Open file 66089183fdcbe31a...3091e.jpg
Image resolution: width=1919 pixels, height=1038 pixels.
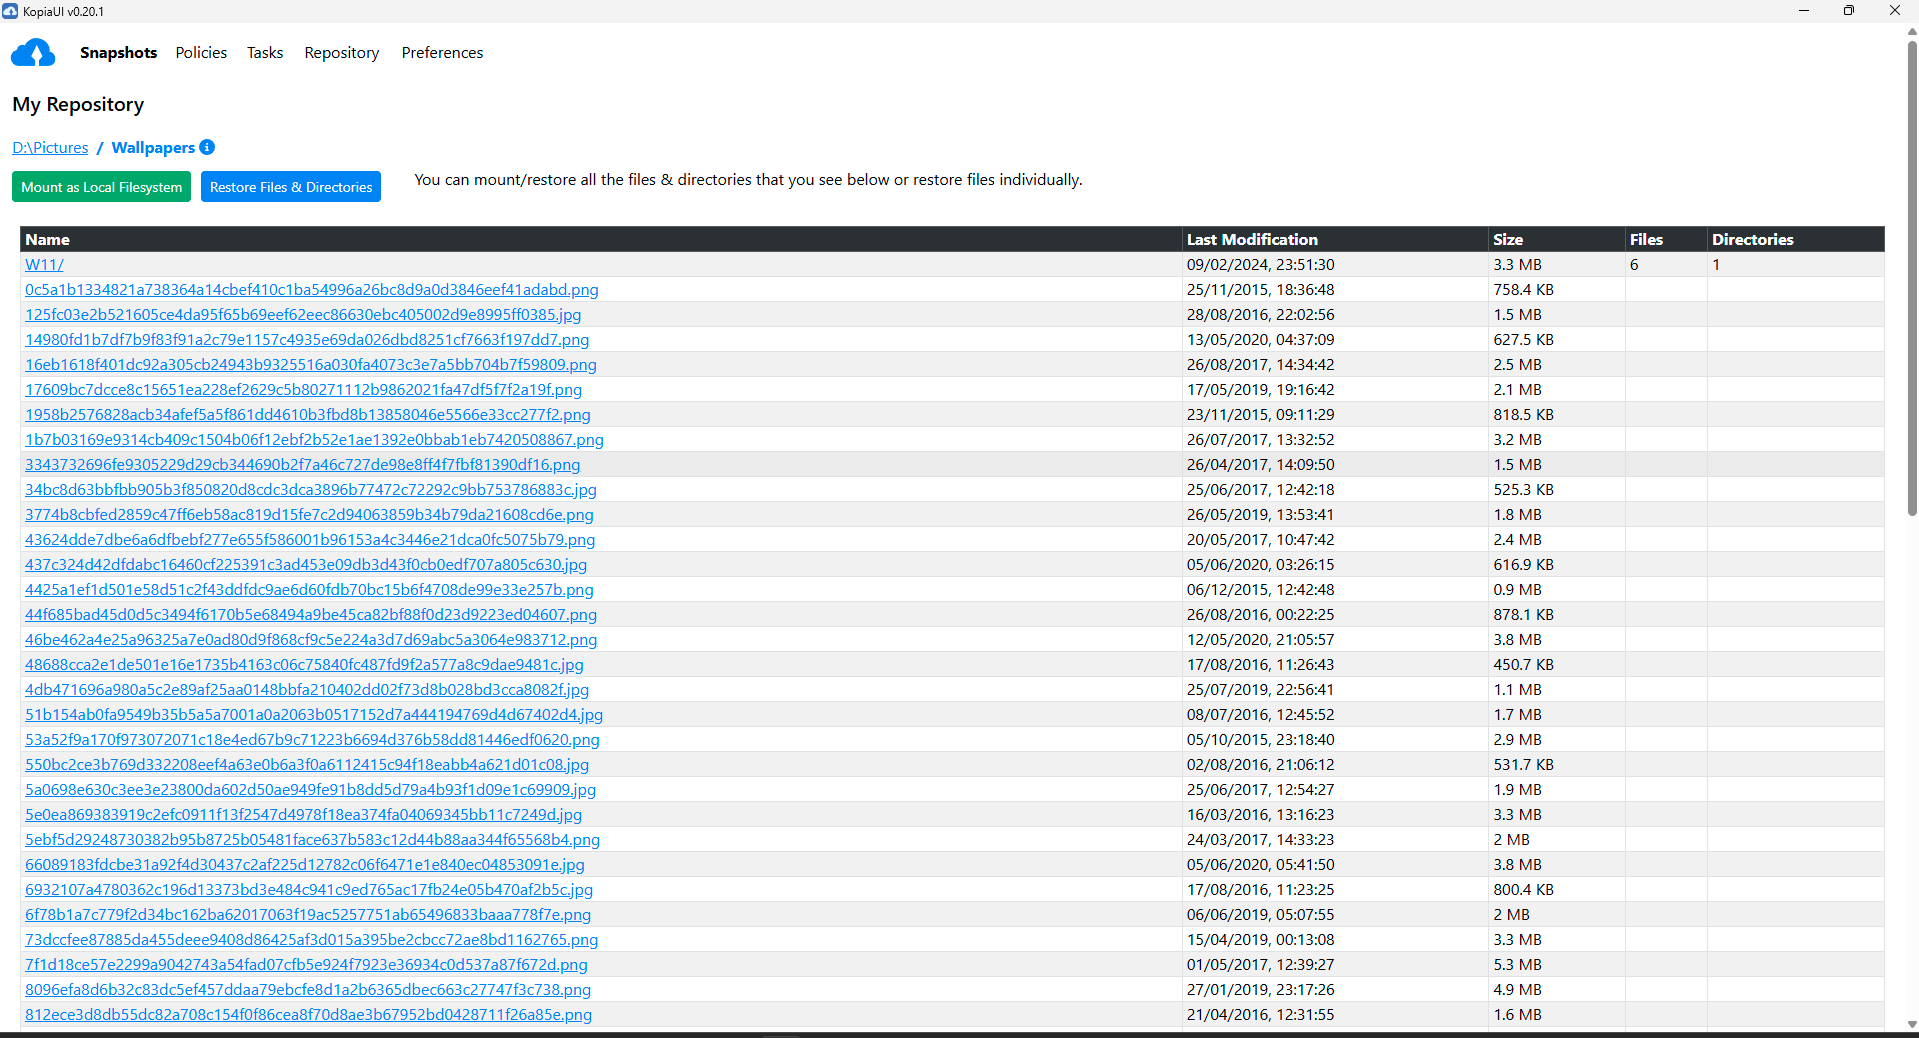point(305,865)
